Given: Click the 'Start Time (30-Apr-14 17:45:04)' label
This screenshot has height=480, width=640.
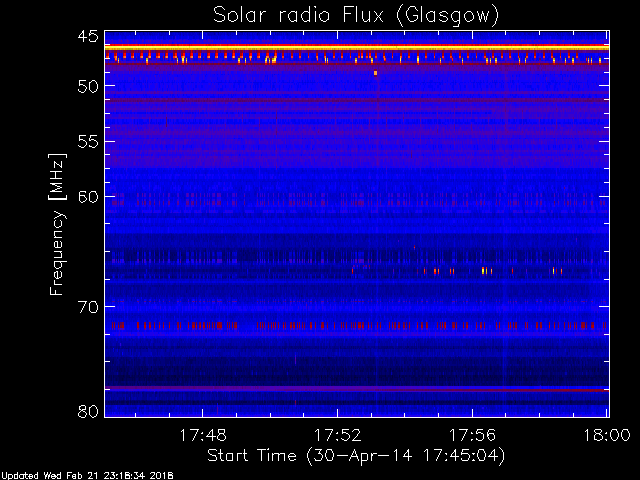Looking at the screenshot, I should click(x=356, y=456).
